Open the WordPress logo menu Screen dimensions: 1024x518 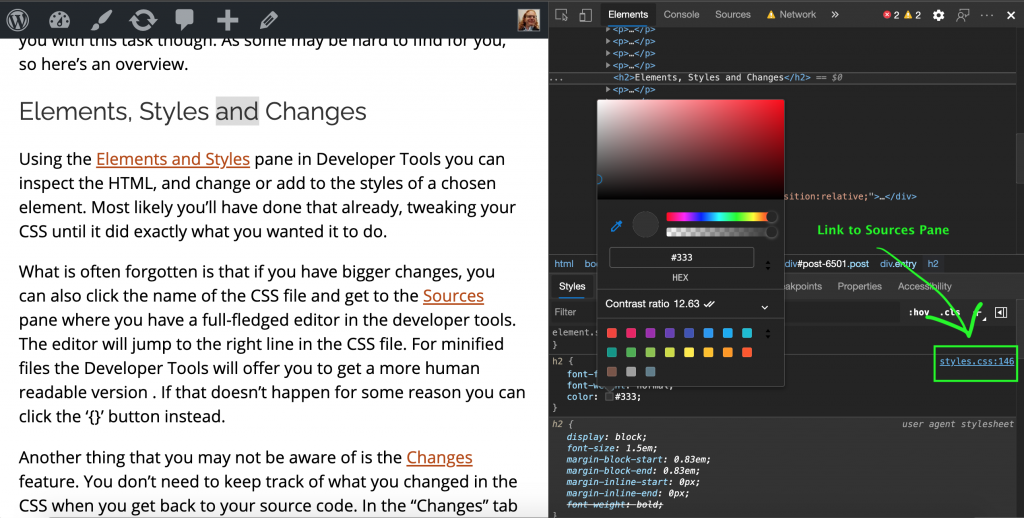18,20
